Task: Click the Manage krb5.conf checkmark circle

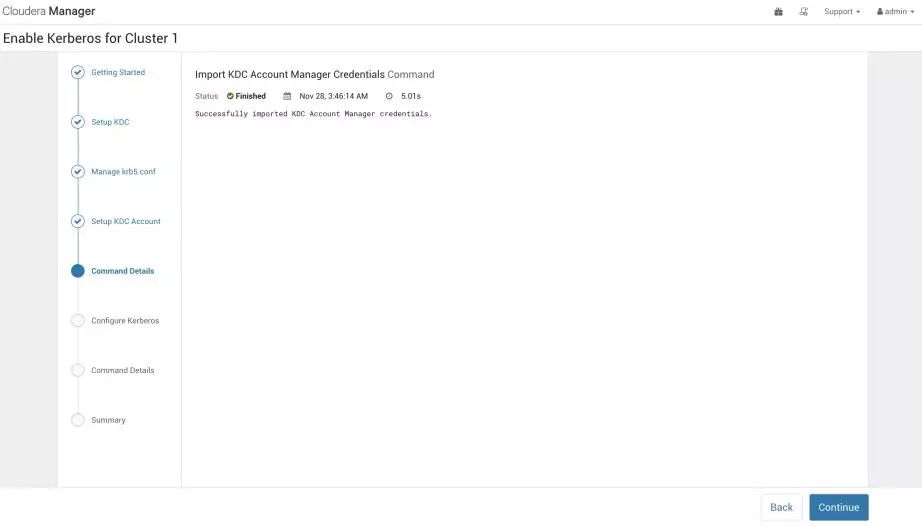Action: (78, 172)
